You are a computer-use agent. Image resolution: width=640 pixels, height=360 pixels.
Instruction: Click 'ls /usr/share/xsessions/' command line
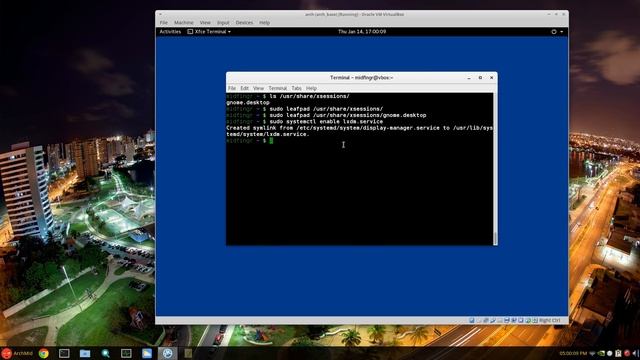(309, 96)
